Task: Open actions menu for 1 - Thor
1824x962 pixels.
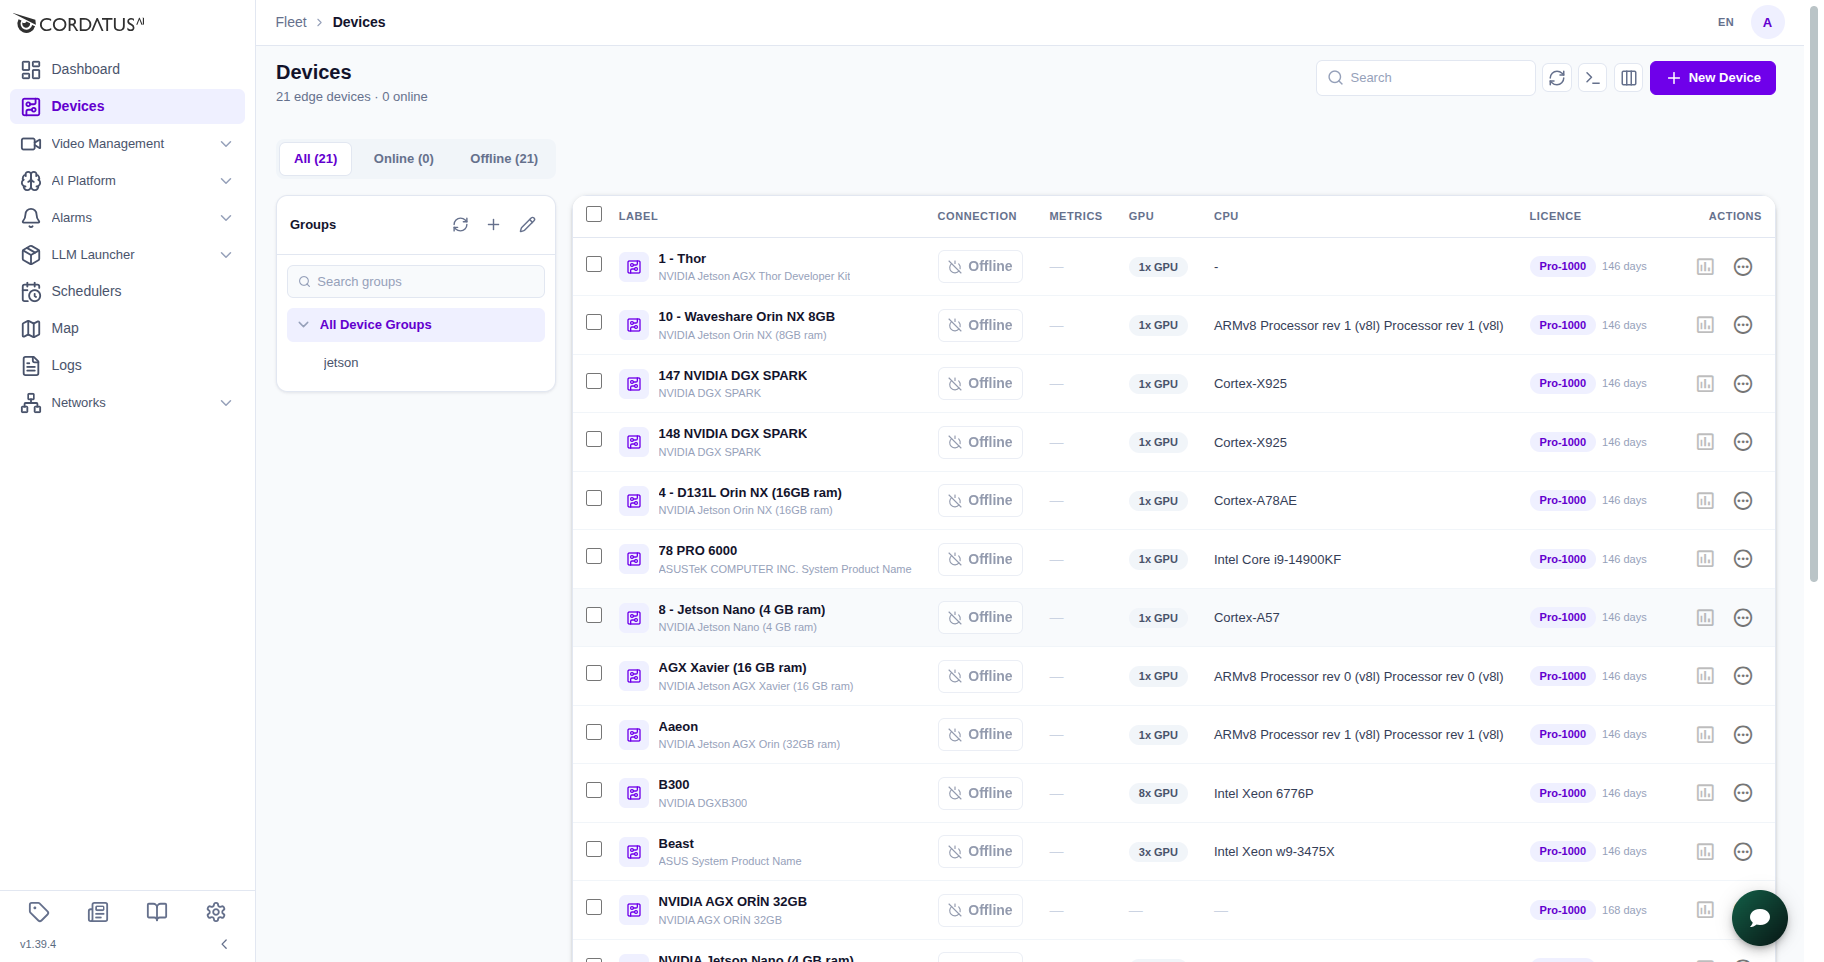Action: tap(1743, 267)
